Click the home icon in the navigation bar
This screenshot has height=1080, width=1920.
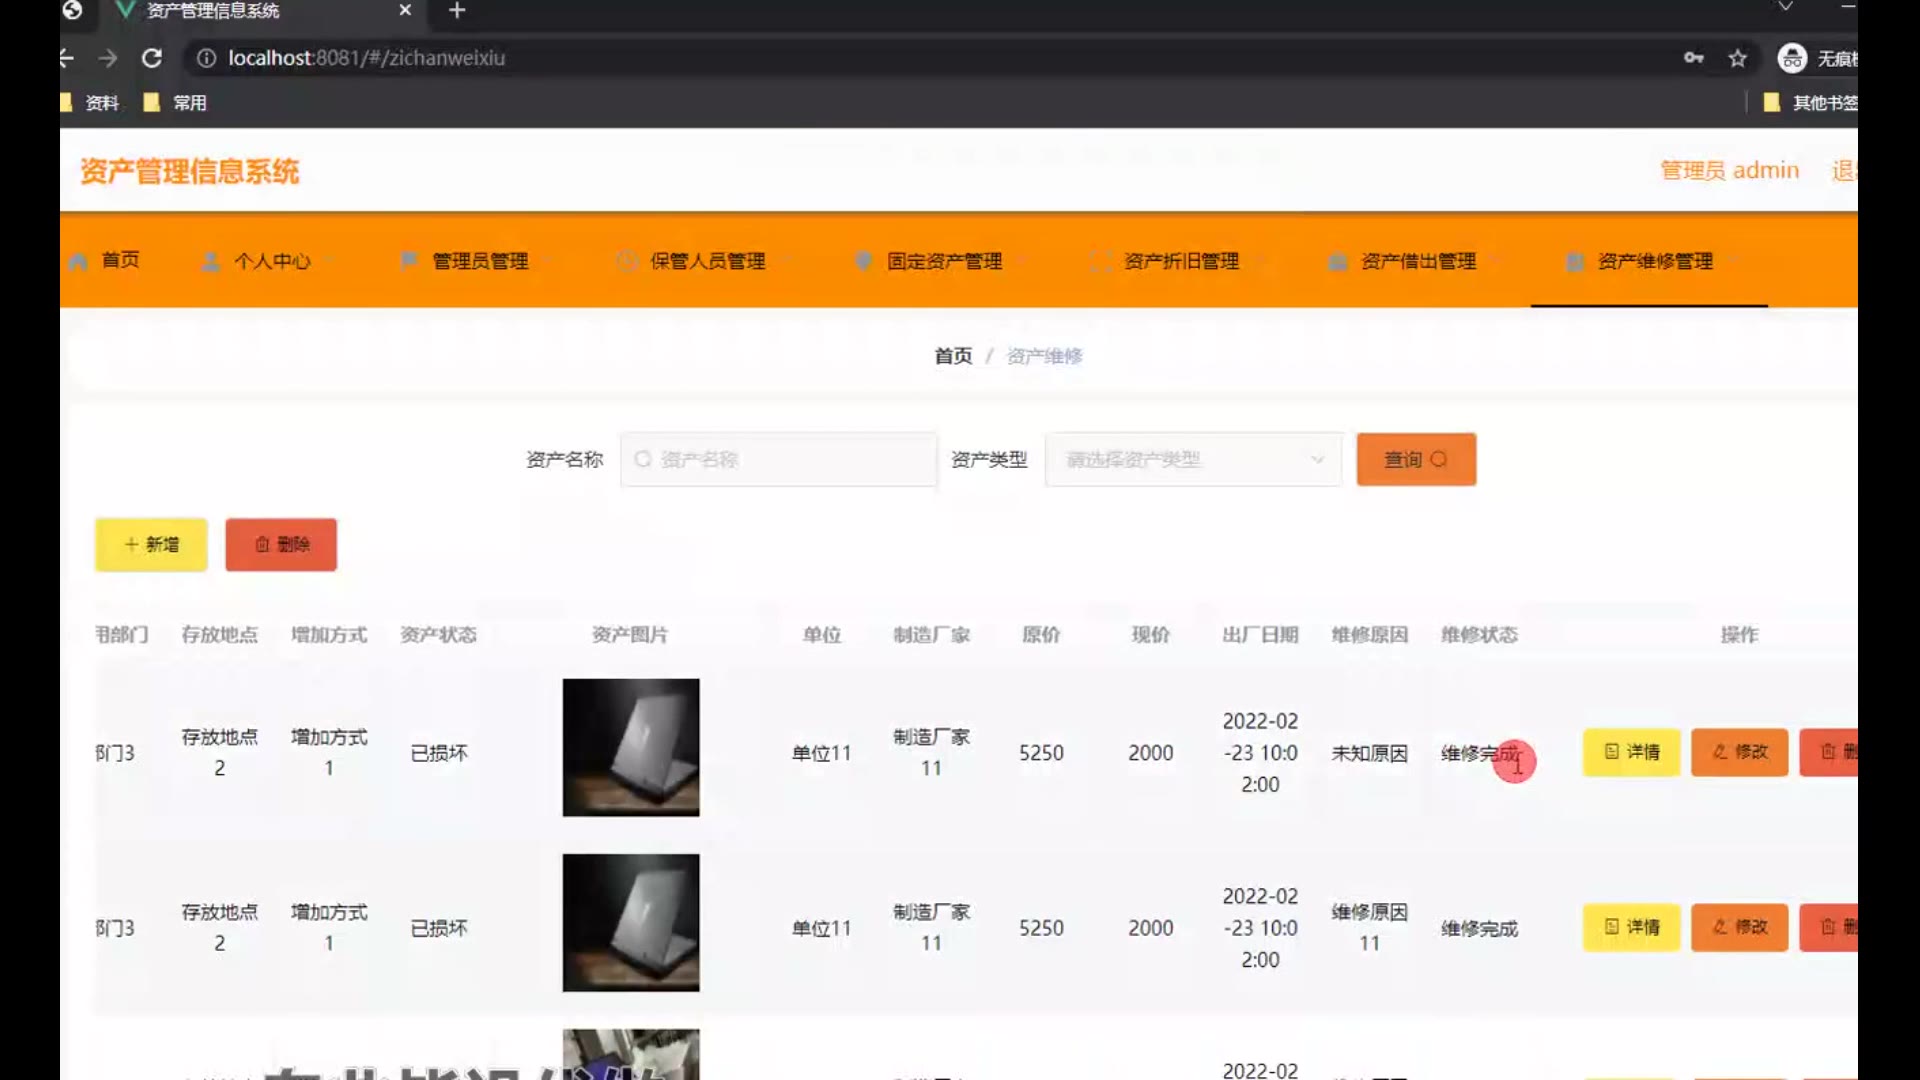tap(78, 262)
